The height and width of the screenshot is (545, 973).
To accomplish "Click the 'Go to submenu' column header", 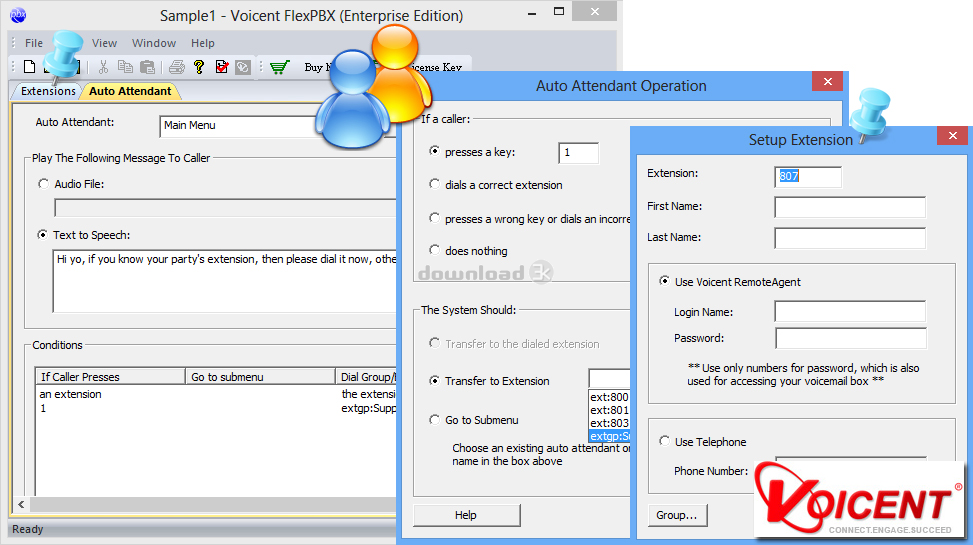I will click(260, 377).
